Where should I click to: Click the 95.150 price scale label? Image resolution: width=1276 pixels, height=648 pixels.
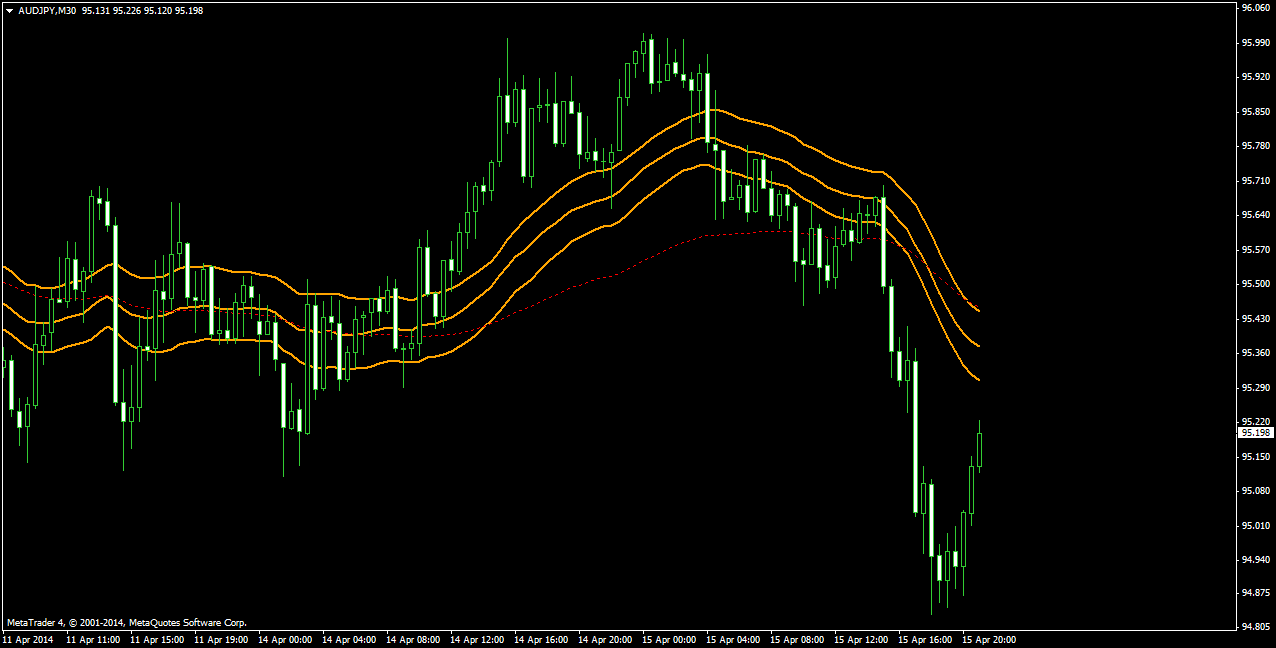(1255, 457)
